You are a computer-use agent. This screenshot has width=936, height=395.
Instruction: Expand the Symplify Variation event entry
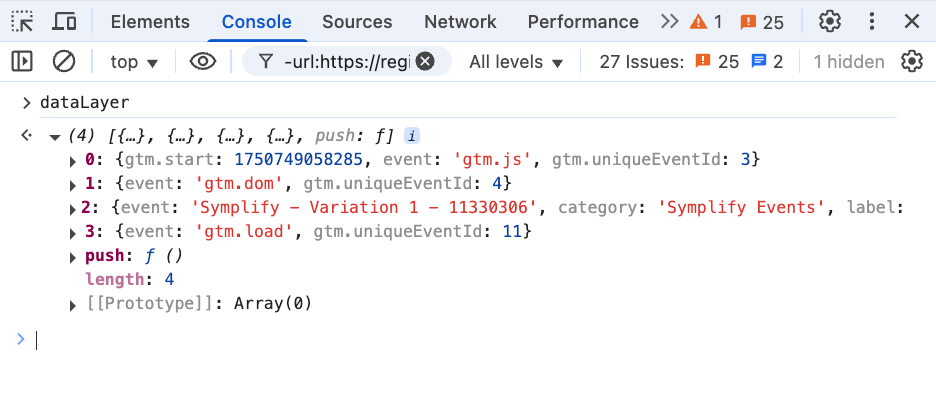pos(73,209)
